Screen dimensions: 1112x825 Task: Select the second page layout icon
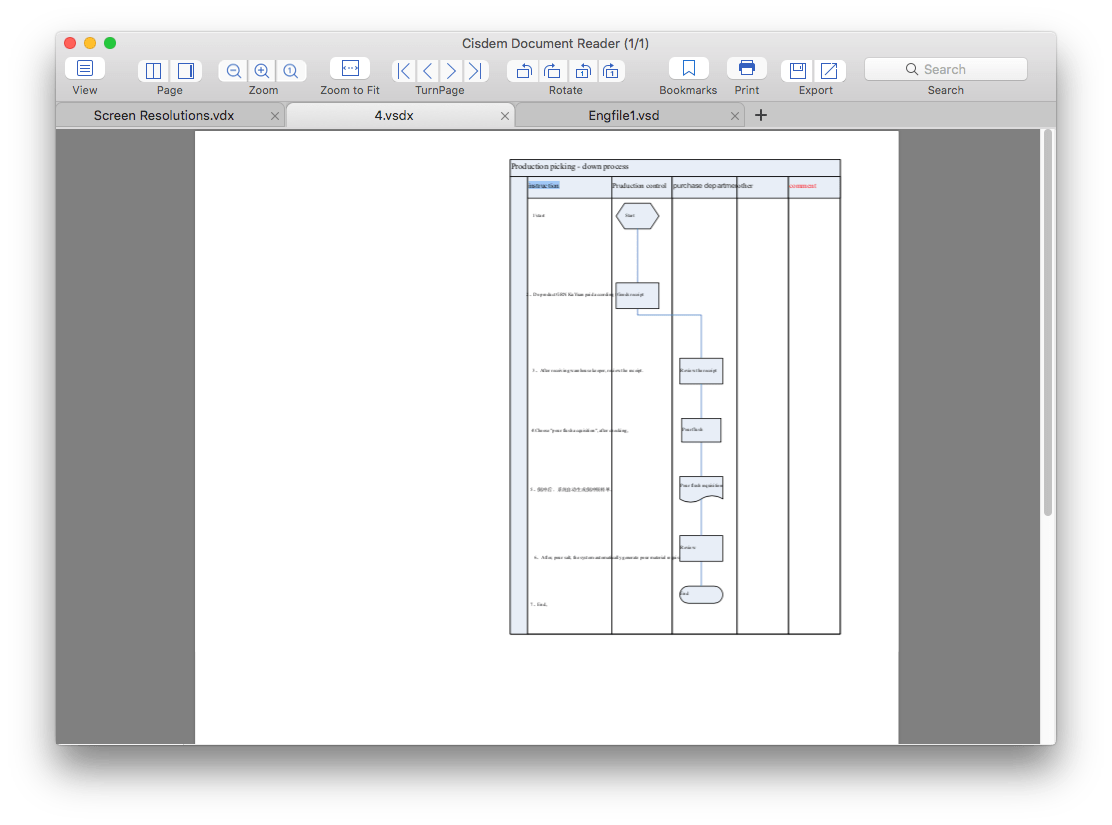coord(185,70)
